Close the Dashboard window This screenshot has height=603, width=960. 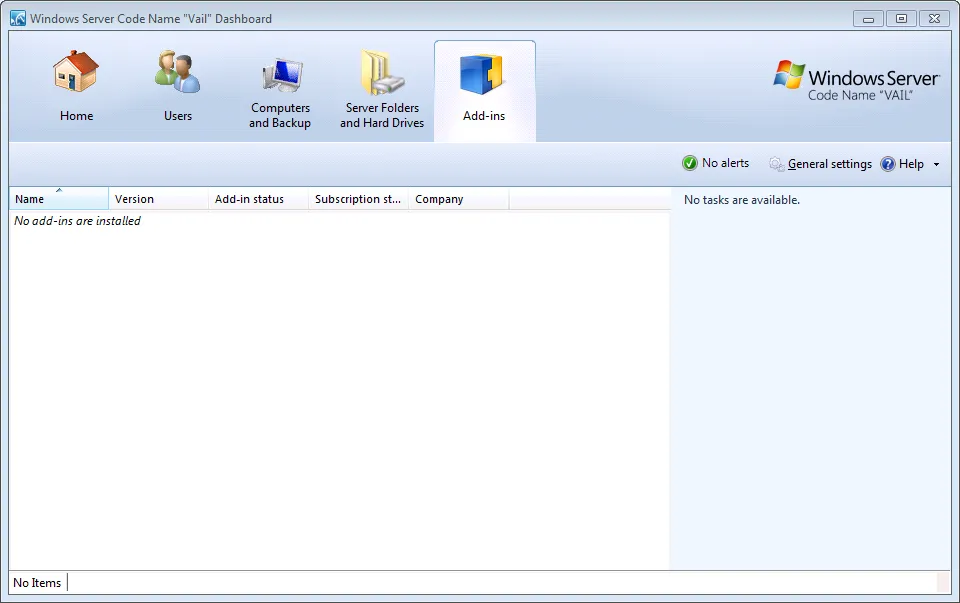[x=934, y=19]
